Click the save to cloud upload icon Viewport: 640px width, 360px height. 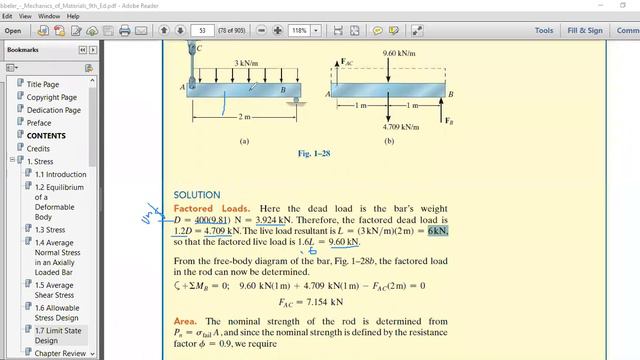click(x=92, y=31)
